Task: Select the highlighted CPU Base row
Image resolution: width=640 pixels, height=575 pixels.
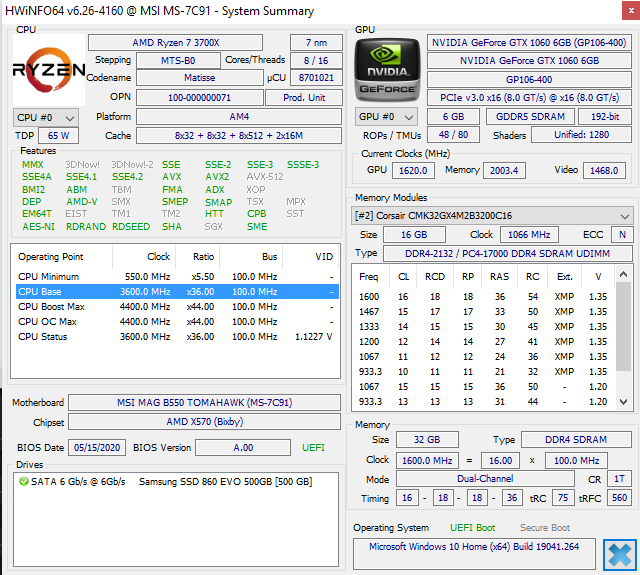Action: (x=177, y=292)
